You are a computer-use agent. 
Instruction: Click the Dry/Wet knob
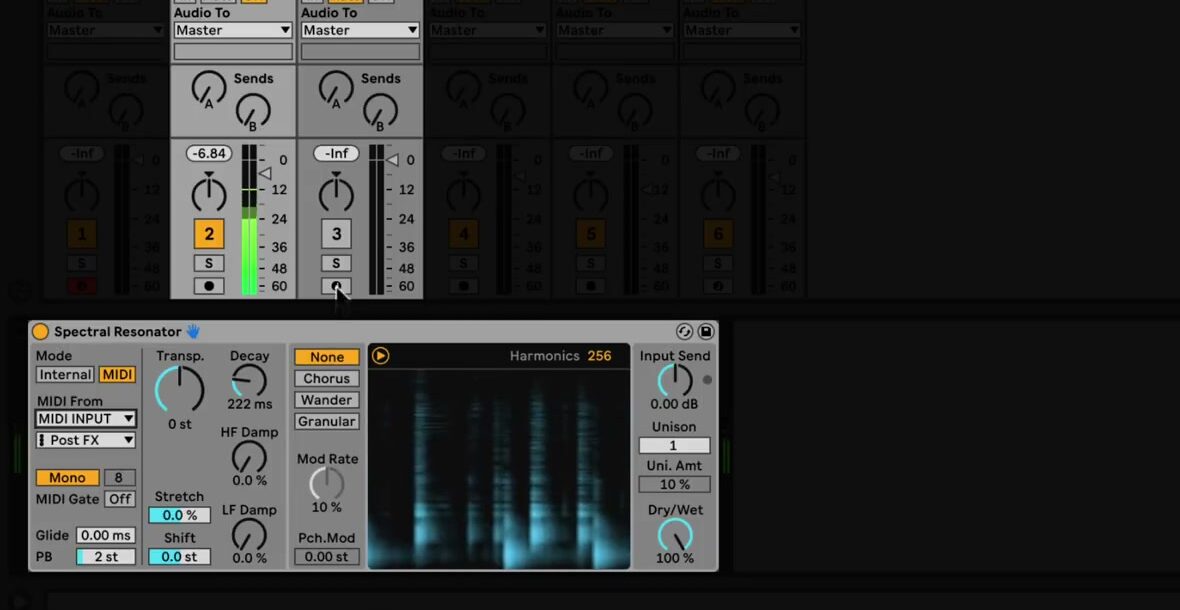pos(675,535)
